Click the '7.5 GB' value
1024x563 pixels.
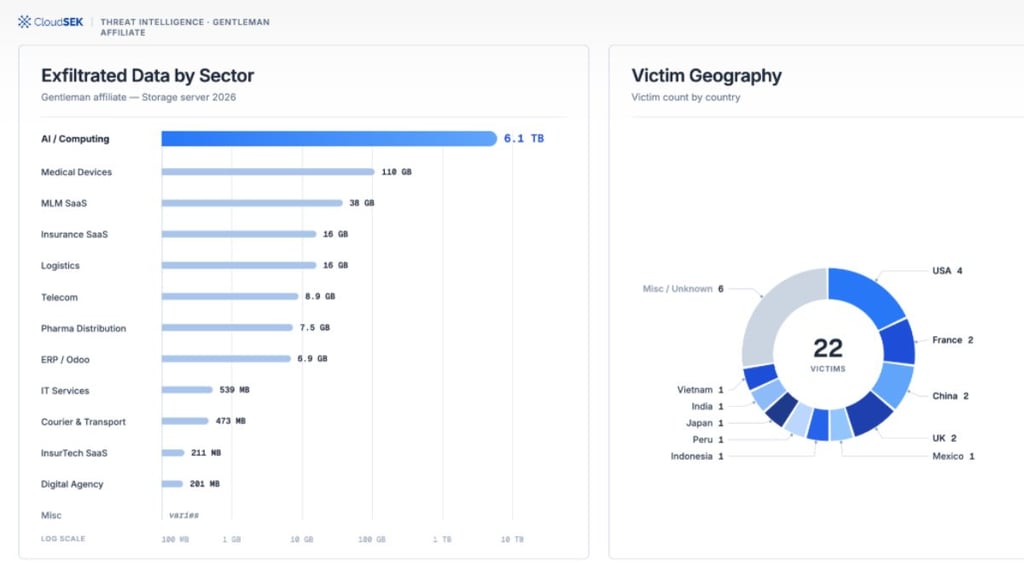[x=315, y=328]
